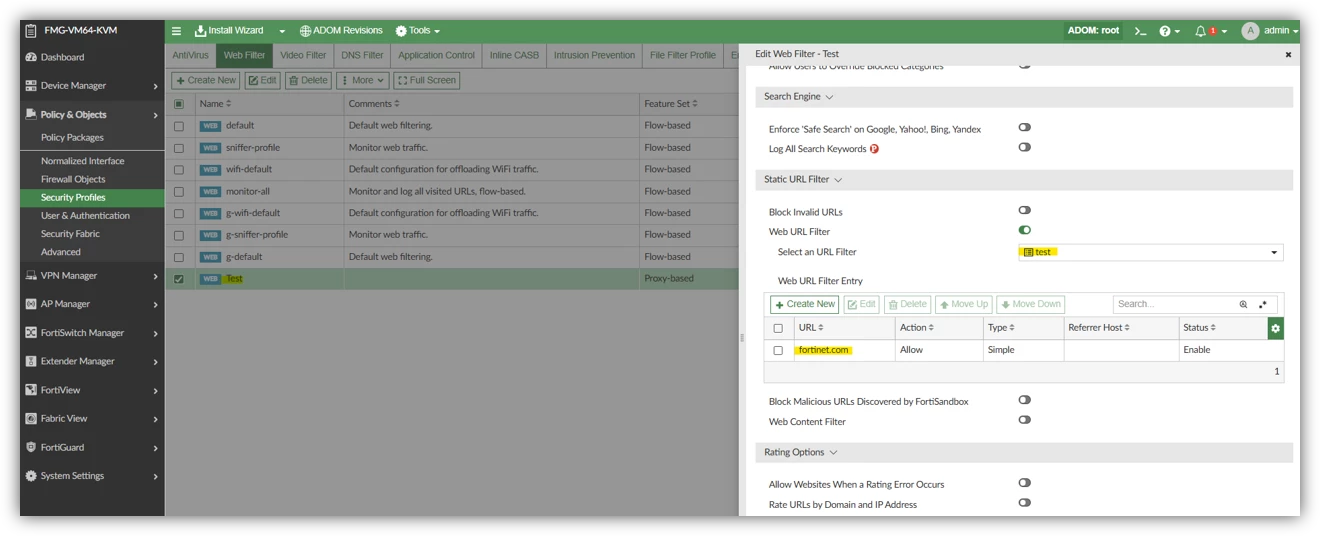Switch to the File Filter Profile tab

click(x=683, y=55)
